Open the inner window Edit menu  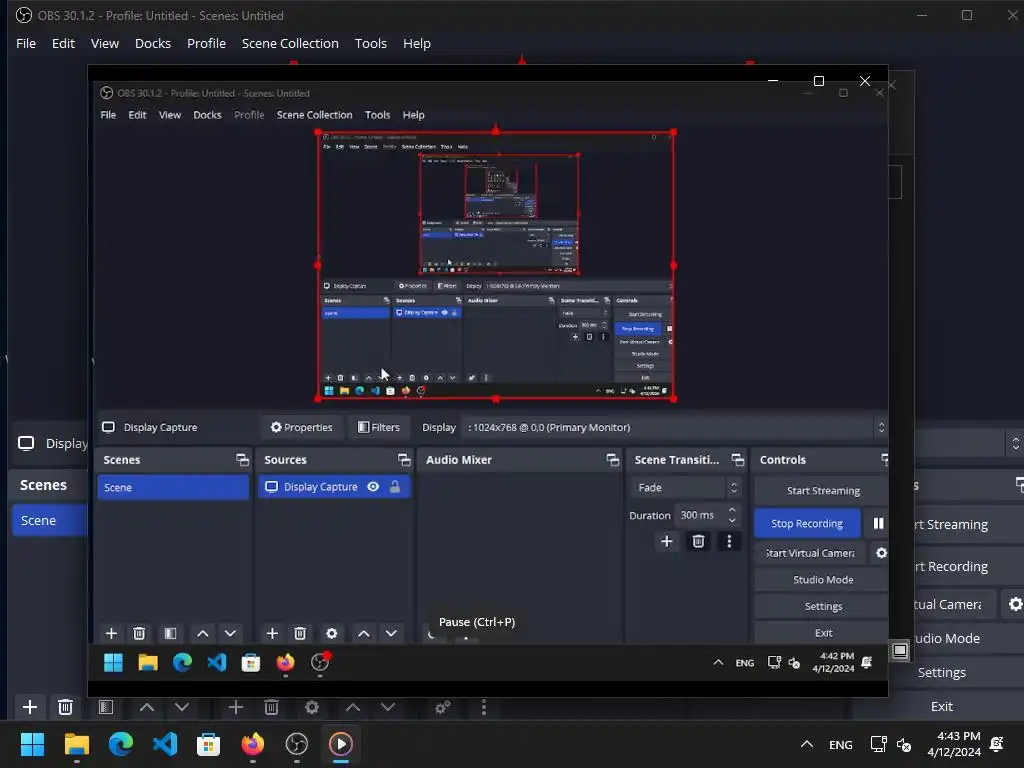(x=137, y=115)
